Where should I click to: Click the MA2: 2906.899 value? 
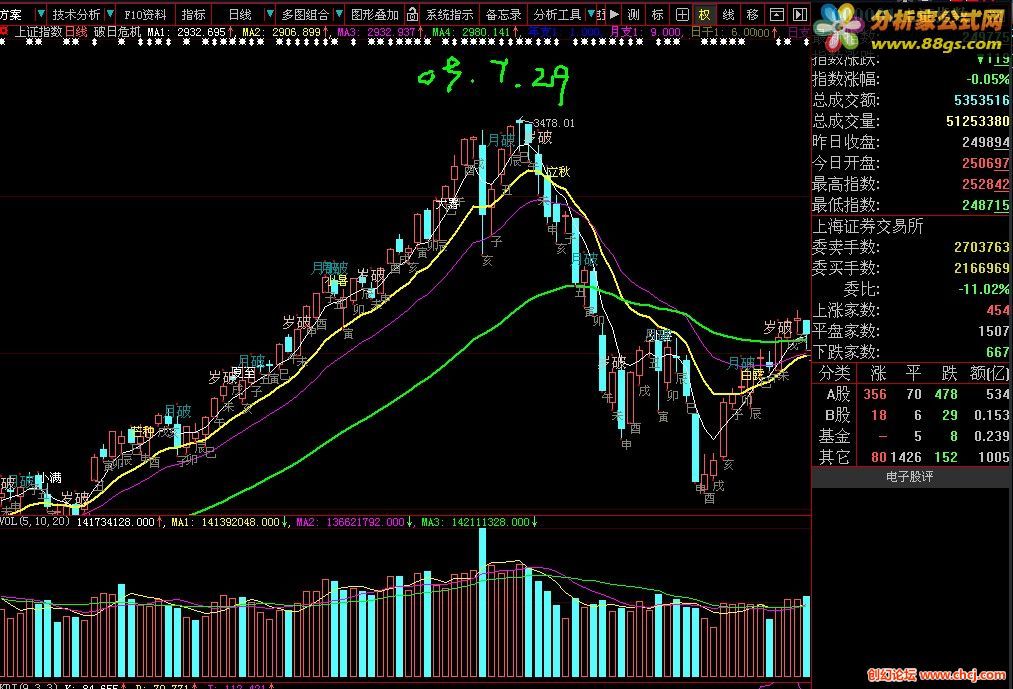[x=282, y=31]
